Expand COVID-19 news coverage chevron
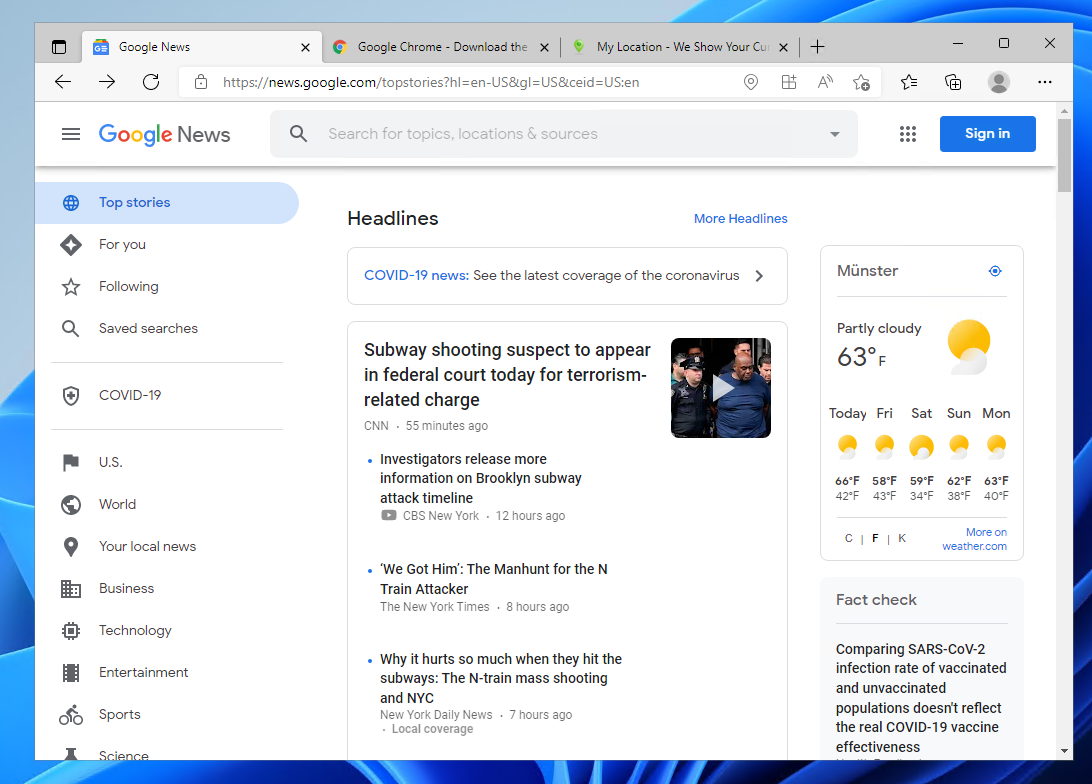 759,276
